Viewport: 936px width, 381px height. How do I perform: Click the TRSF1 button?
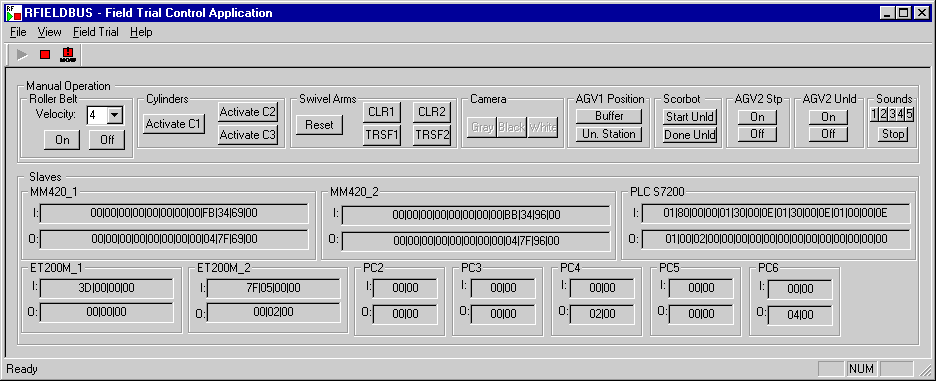click(381, 135)
